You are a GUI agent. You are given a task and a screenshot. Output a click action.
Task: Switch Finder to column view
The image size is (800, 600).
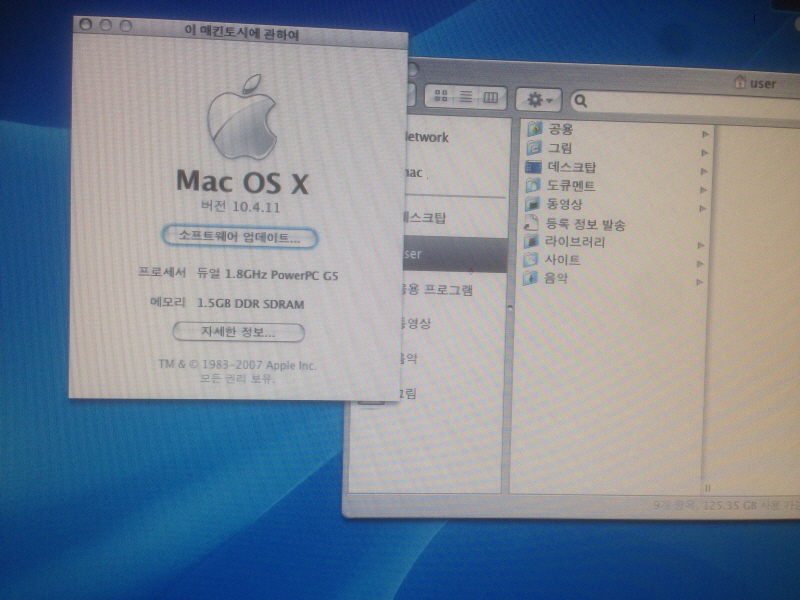click(x=490, y=97)
